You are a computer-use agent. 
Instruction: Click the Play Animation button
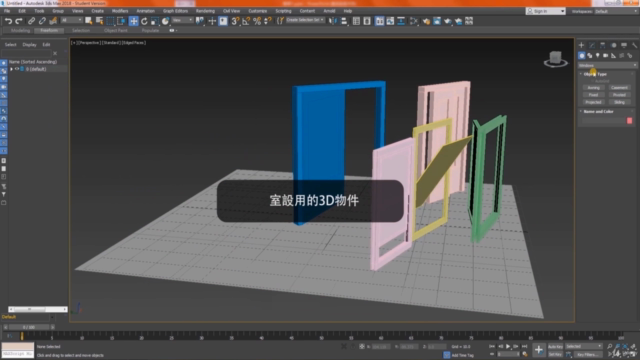pos(508,346)
